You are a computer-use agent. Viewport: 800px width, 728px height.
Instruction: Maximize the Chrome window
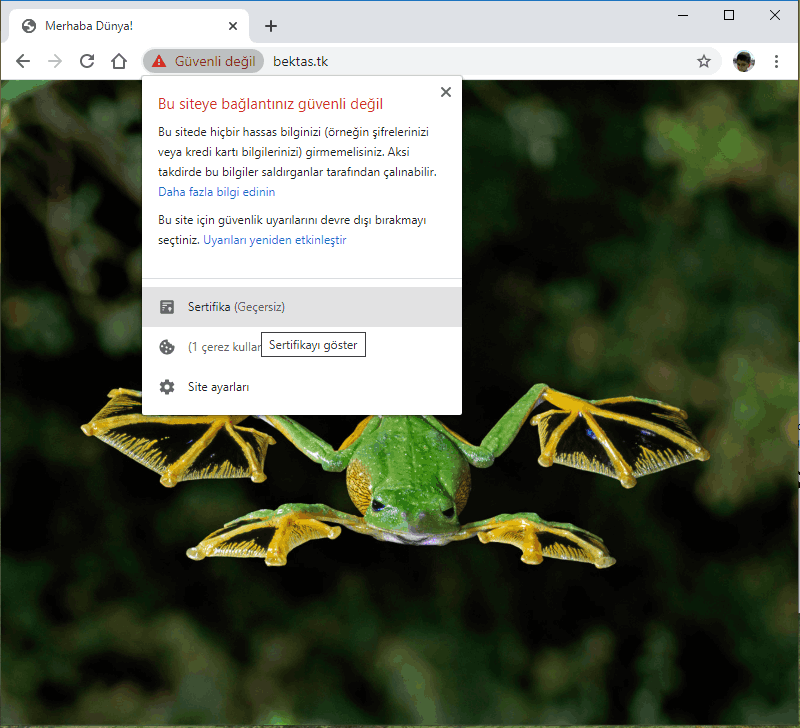[x=729, y=14]
